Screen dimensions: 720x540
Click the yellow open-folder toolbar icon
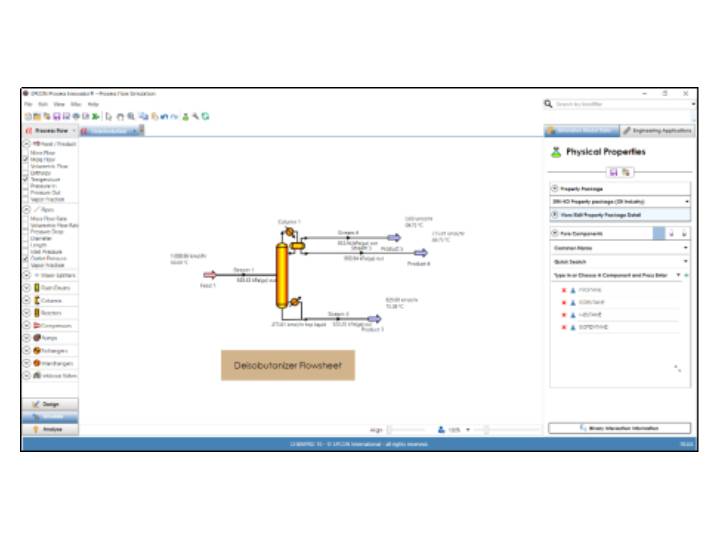(x=37, y=117)
